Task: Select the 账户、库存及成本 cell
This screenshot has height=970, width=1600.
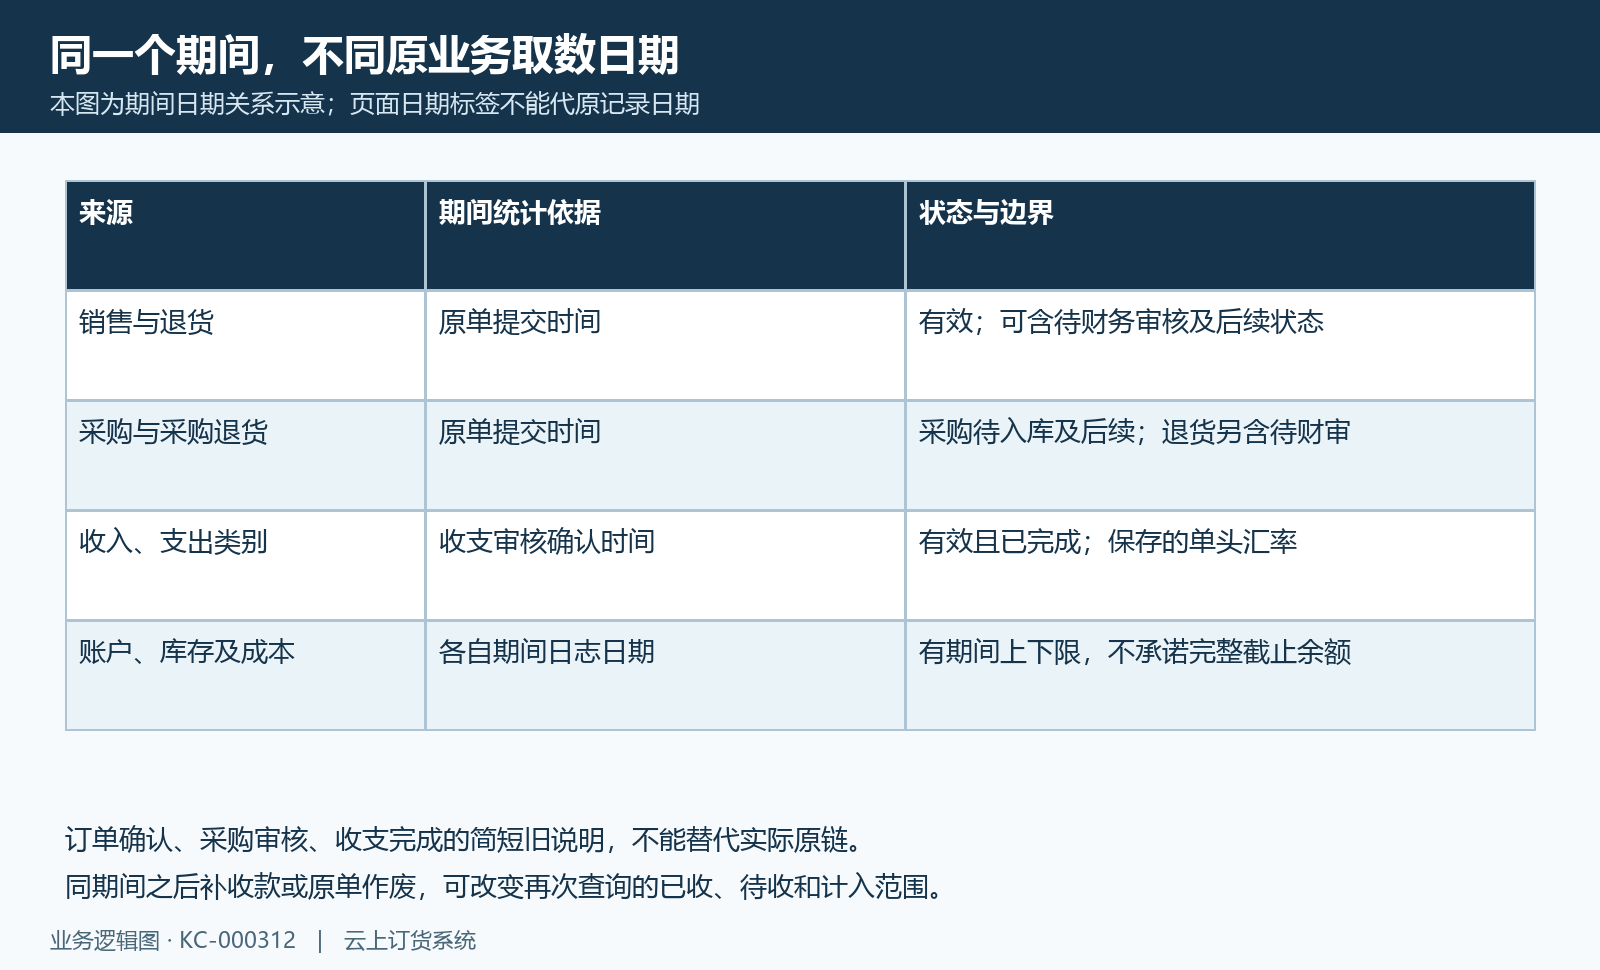Action: coord(246,676)
